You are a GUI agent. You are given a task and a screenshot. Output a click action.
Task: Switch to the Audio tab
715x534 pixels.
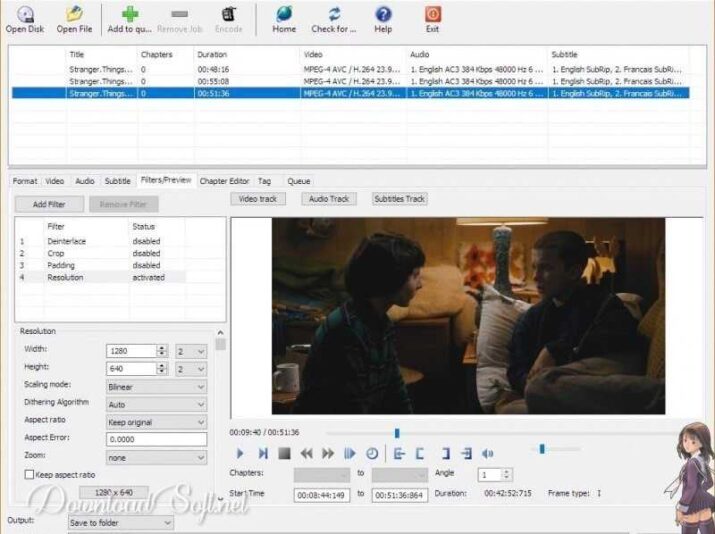point(85,181)
